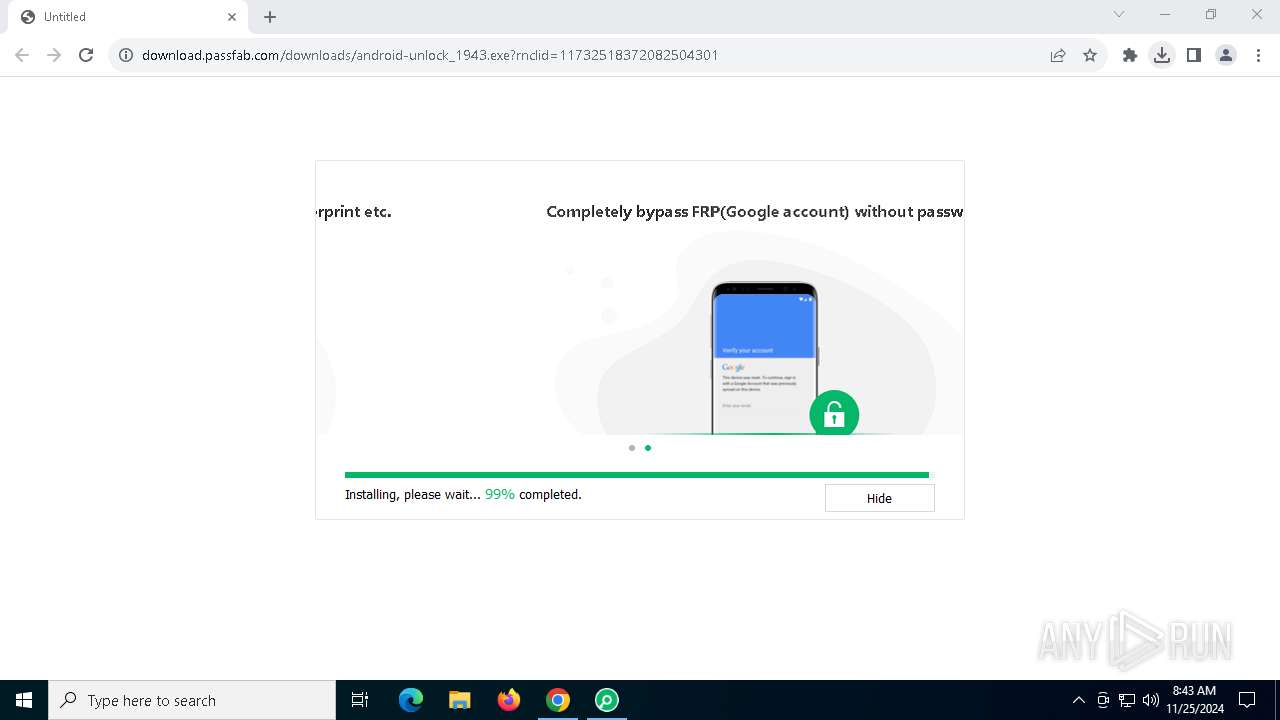Open the notification center icon
1280x720 pixels.
coord(1247,700)
